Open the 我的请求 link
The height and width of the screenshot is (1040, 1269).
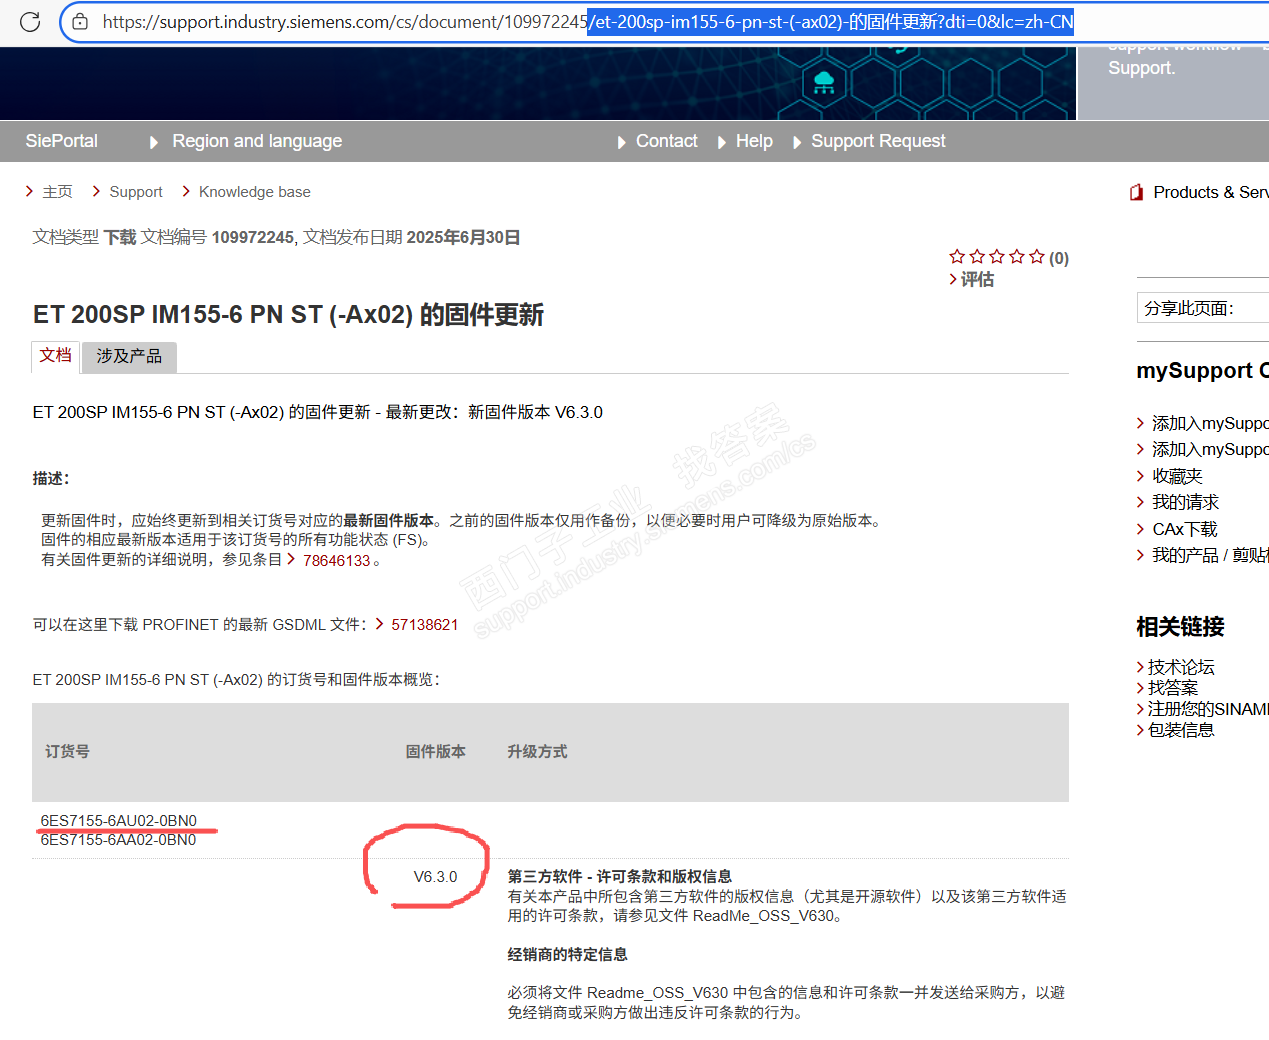pos(1185,502)
